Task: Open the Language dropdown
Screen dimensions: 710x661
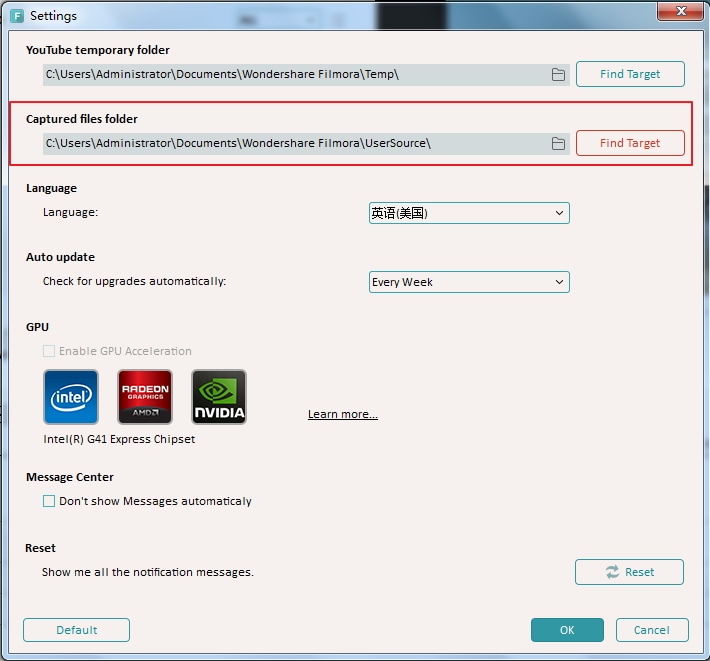Action: pos(469,213)
